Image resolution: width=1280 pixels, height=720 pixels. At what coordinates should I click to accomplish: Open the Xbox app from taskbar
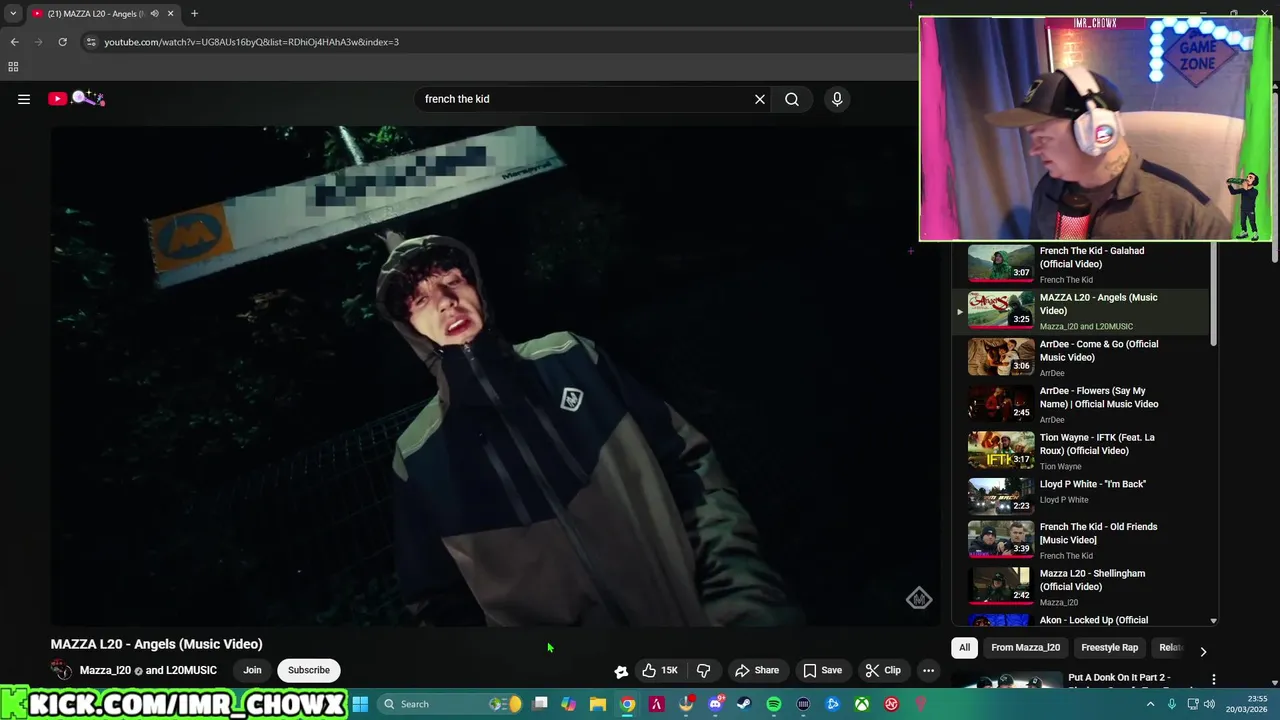coord(862,704)
